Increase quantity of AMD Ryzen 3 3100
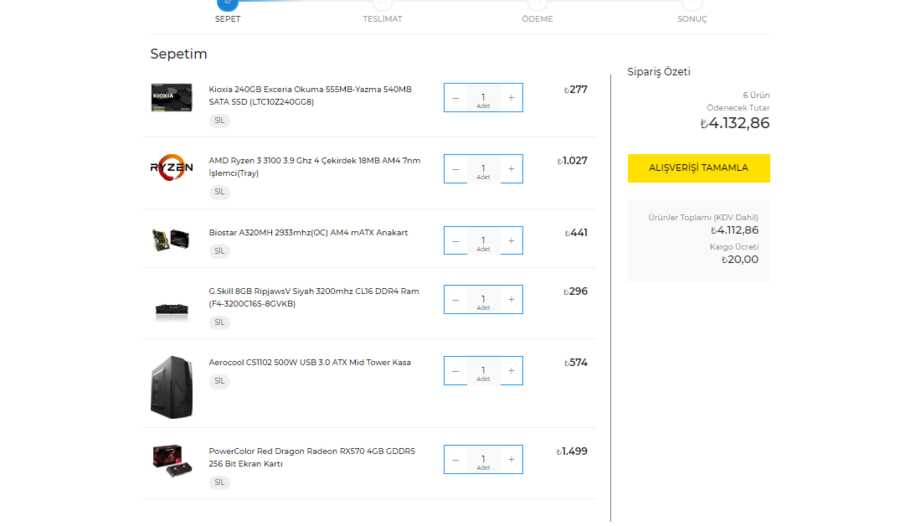 tap(511, 169)
